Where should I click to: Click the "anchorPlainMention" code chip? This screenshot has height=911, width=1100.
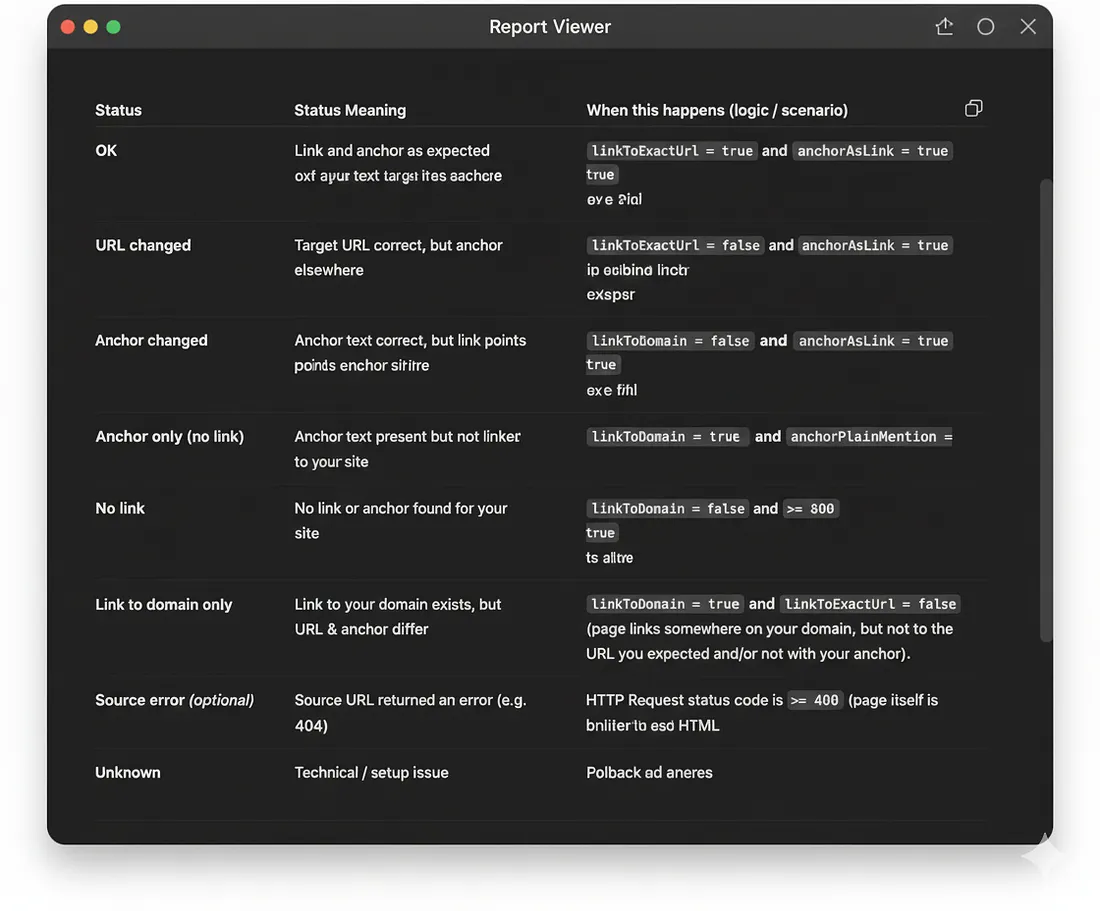click(x=869, y=437)
